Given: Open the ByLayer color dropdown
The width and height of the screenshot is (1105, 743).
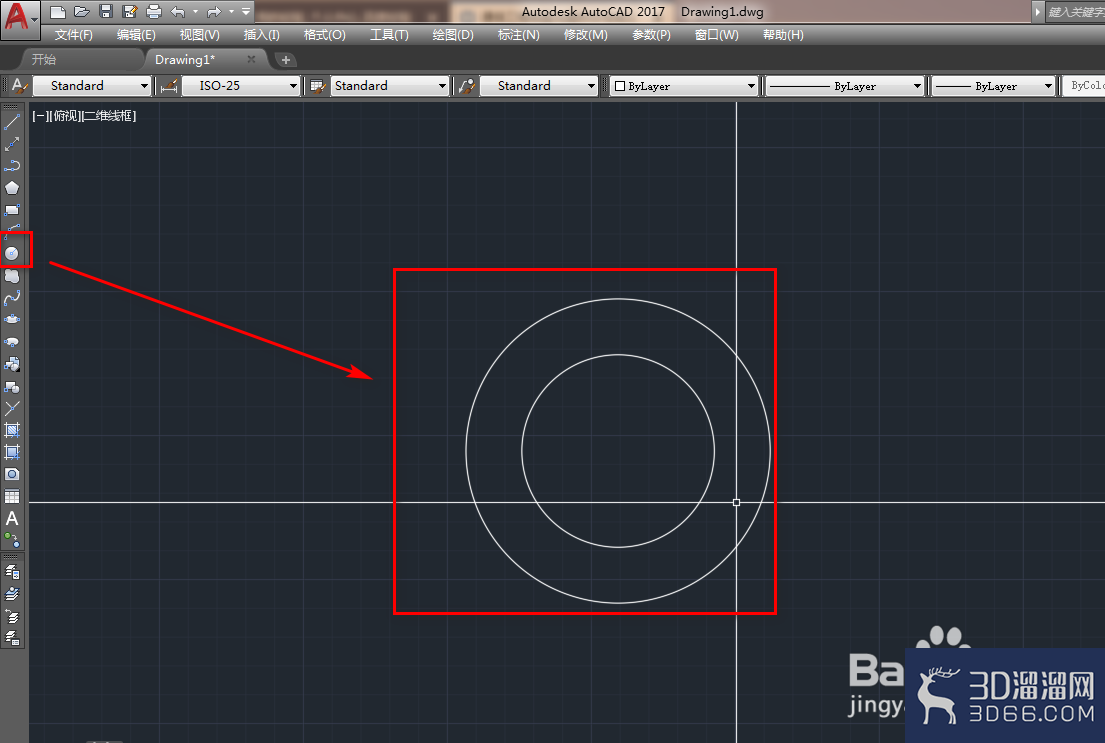Looking at the screenshot, I should tap(684, 86).
